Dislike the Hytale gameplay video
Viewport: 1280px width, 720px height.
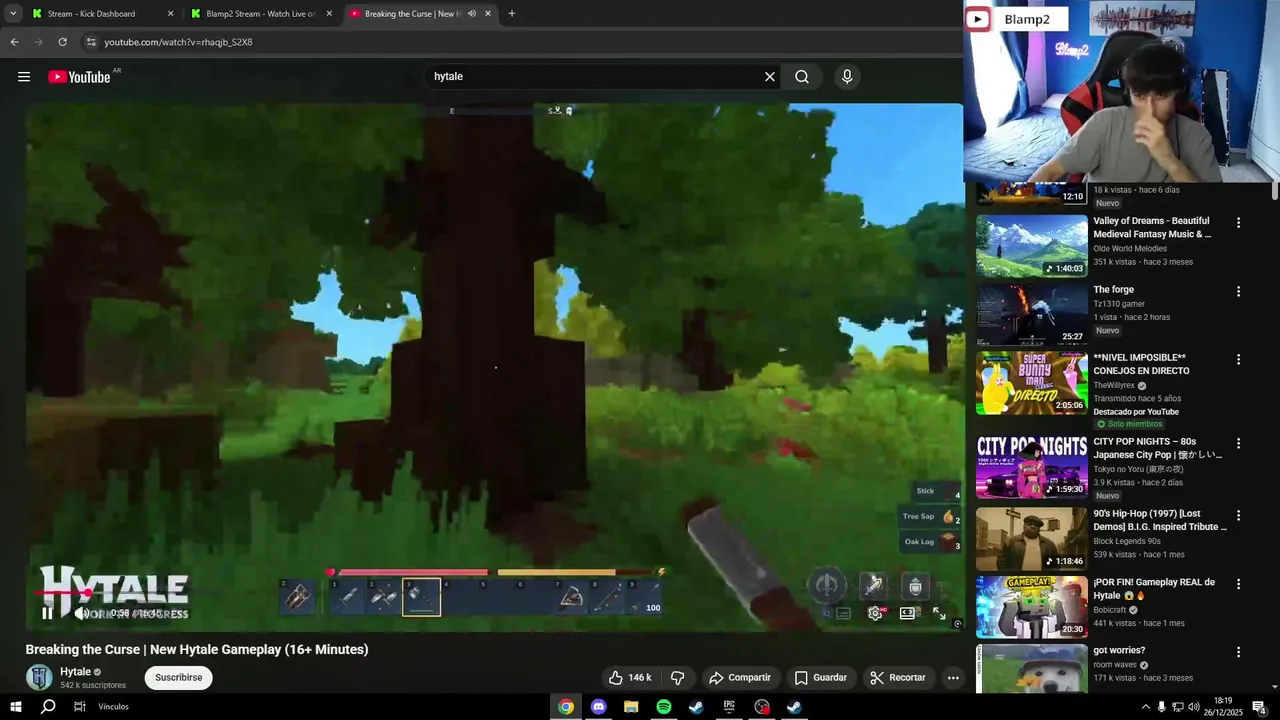pyautogui.click(x=677, y=677)
